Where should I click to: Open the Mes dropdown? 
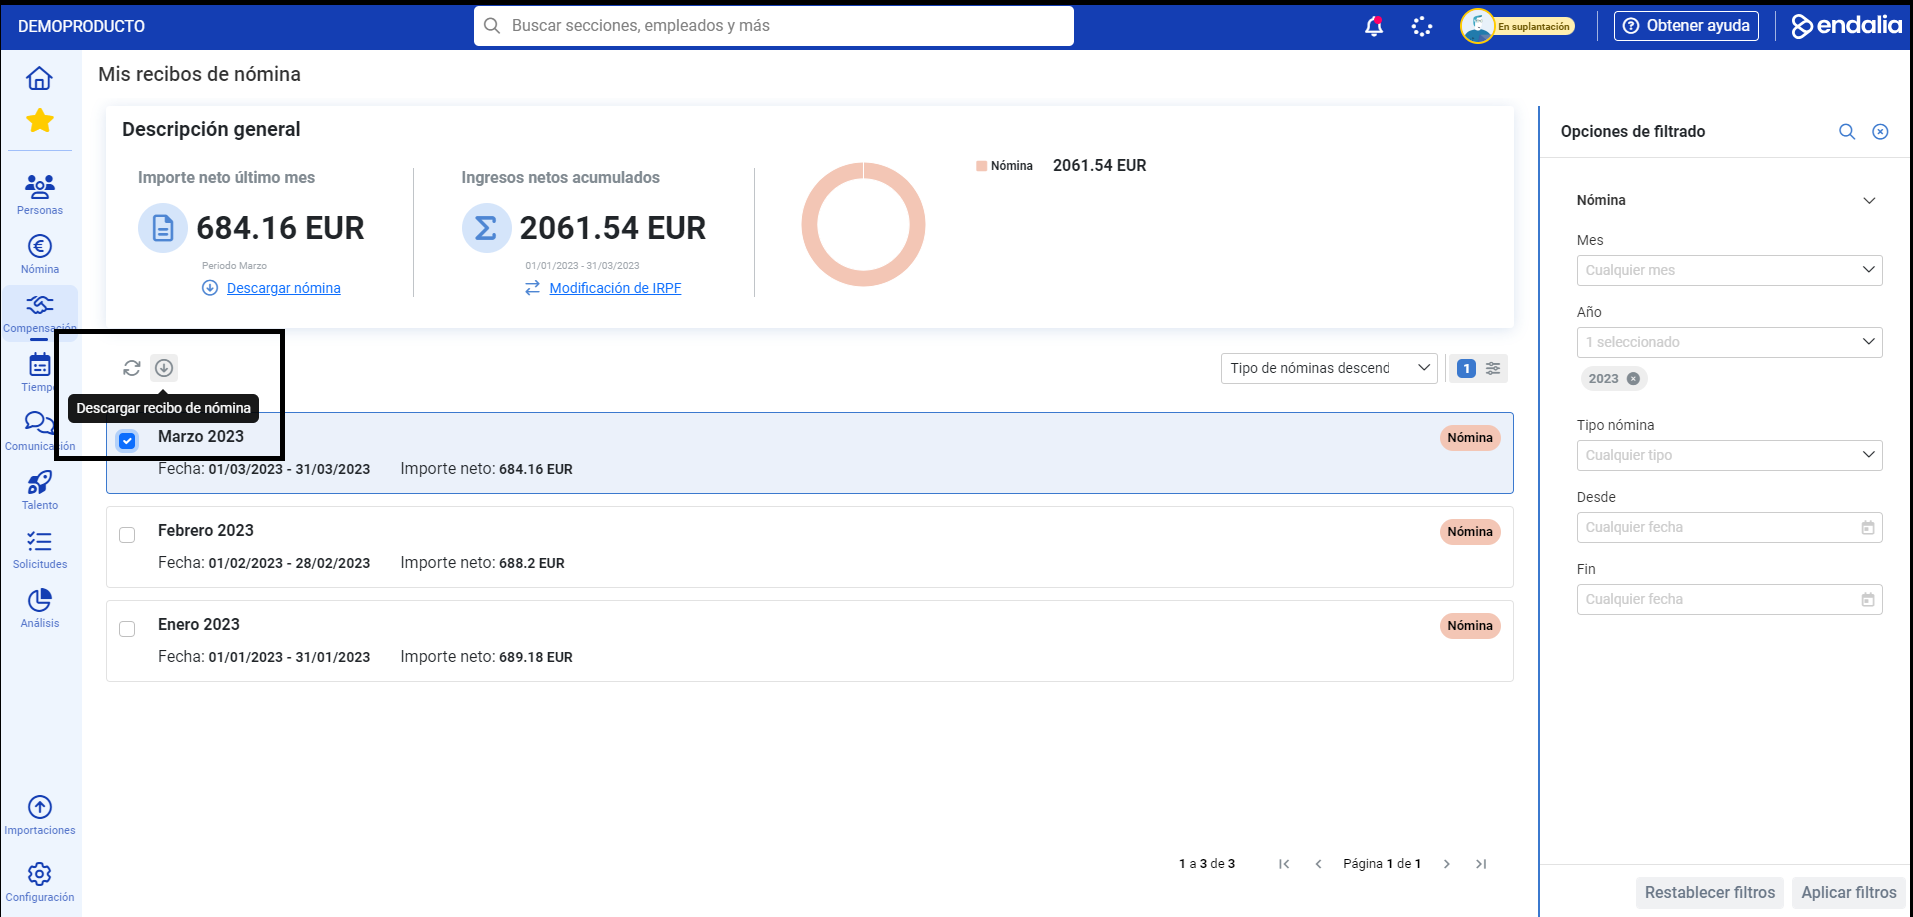coord(1729,270)
